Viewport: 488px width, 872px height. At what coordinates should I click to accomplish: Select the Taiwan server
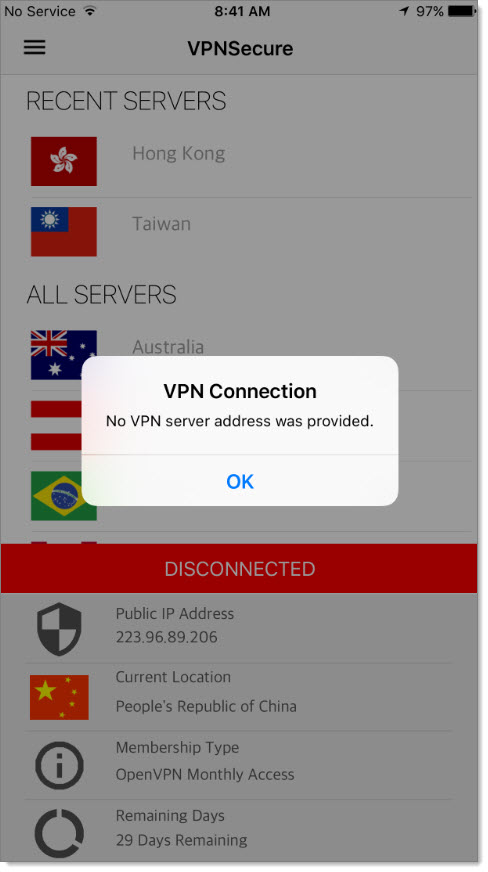(251, 232)
